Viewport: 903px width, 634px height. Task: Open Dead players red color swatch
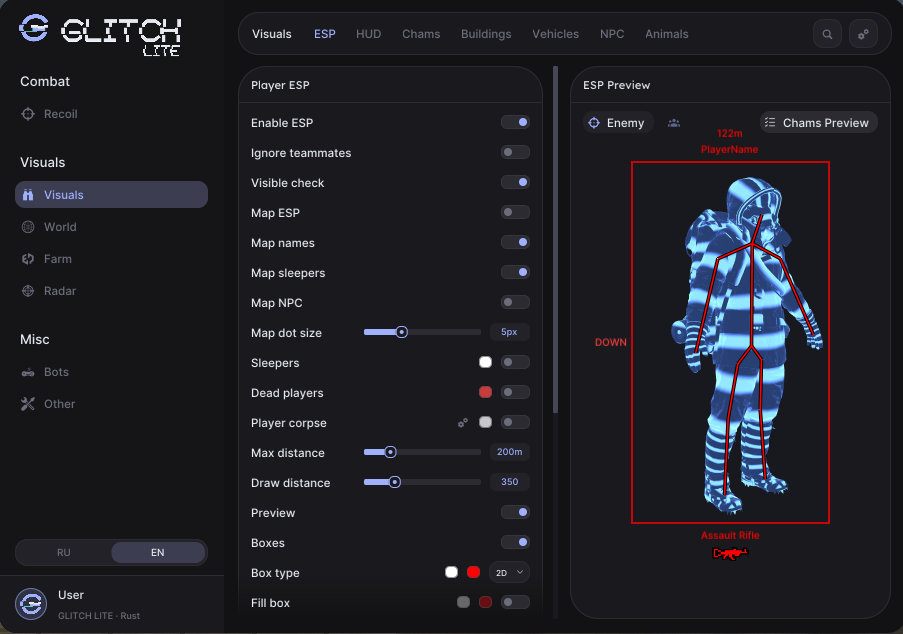[x=485, y=392]
